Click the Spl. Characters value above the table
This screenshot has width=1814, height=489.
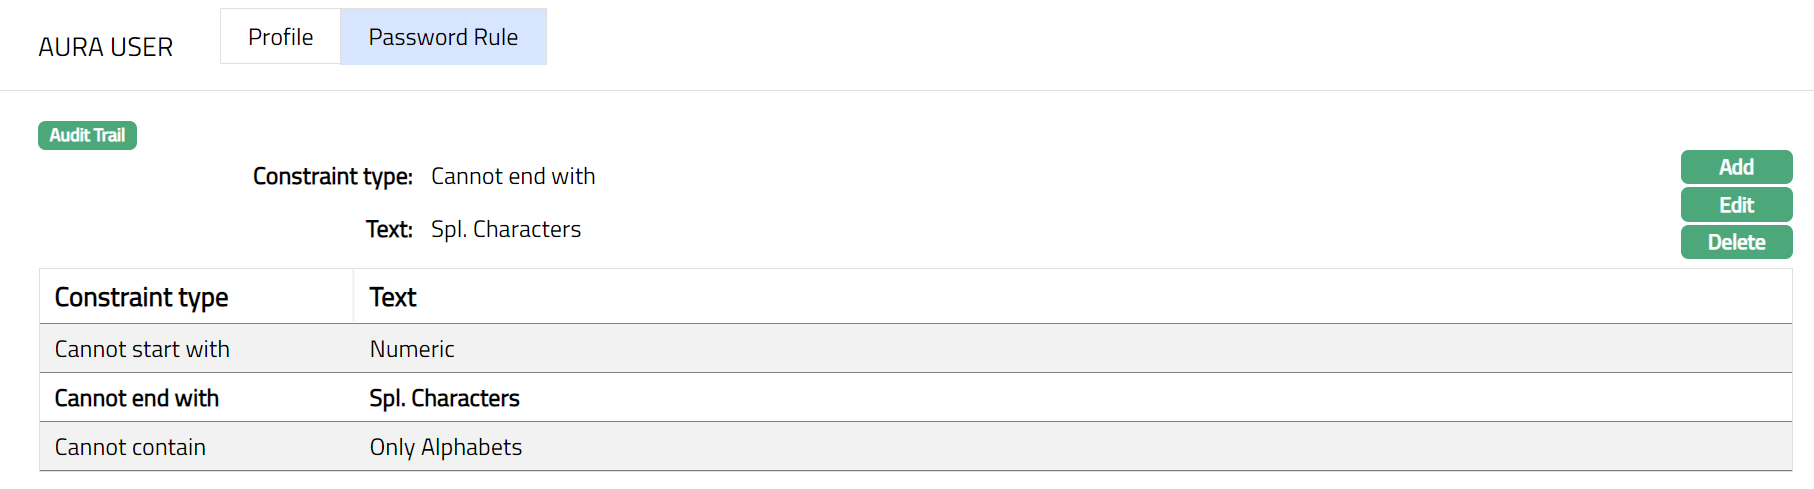coord(506,229)
